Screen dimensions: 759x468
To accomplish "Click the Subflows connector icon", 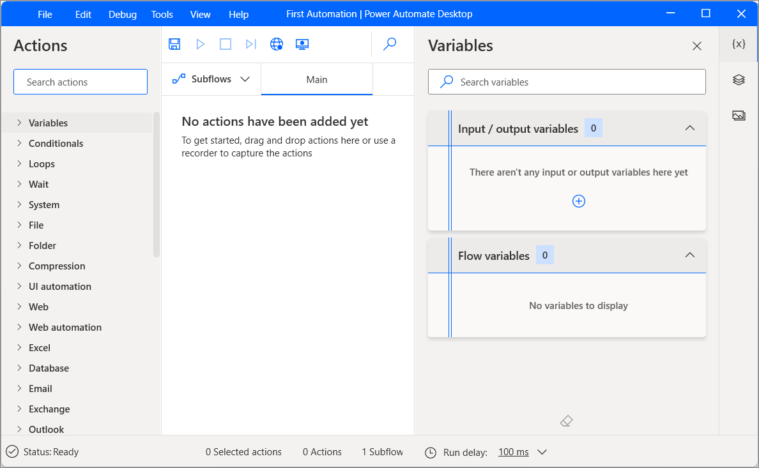I will tap(179, 79).
